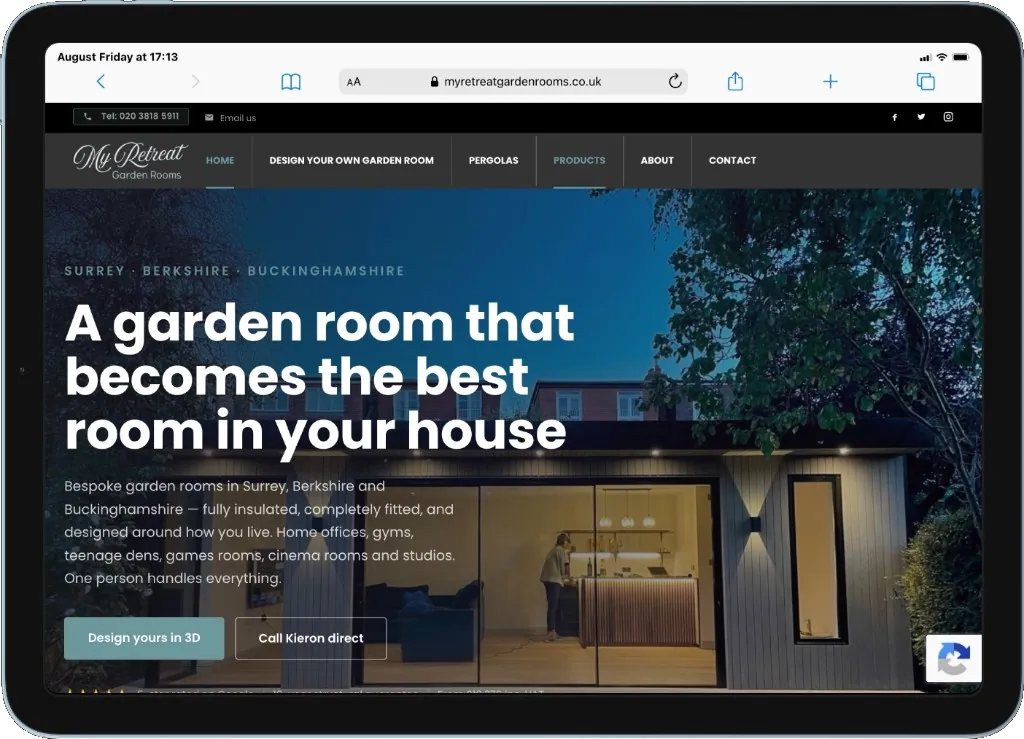Open the CONTACT menu item

pyautogui.click(x=733, y=161)
